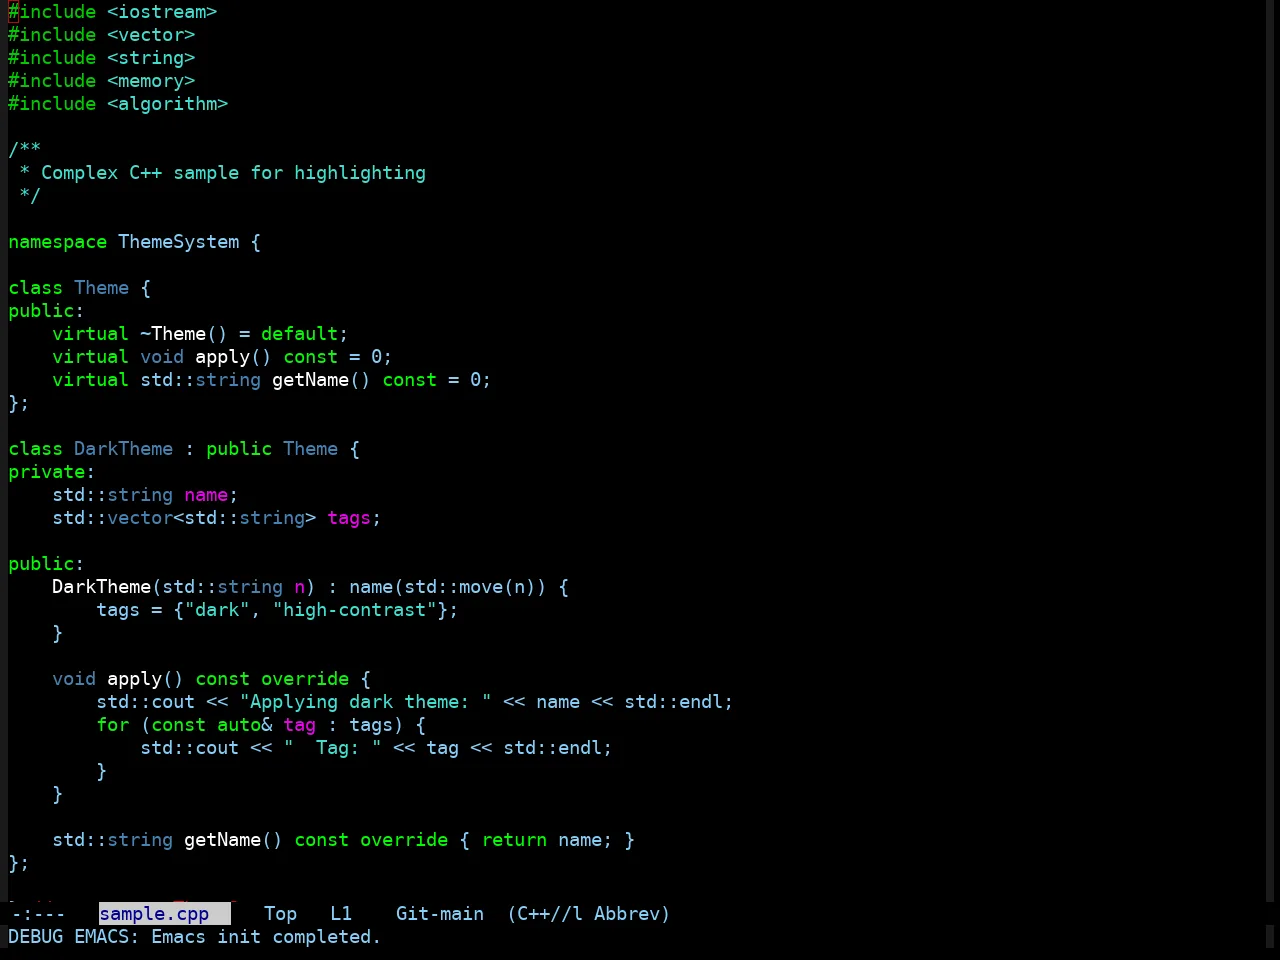Click on '<vector>' in the include line
Viewport: 1280px width, 960px height.
151,35
